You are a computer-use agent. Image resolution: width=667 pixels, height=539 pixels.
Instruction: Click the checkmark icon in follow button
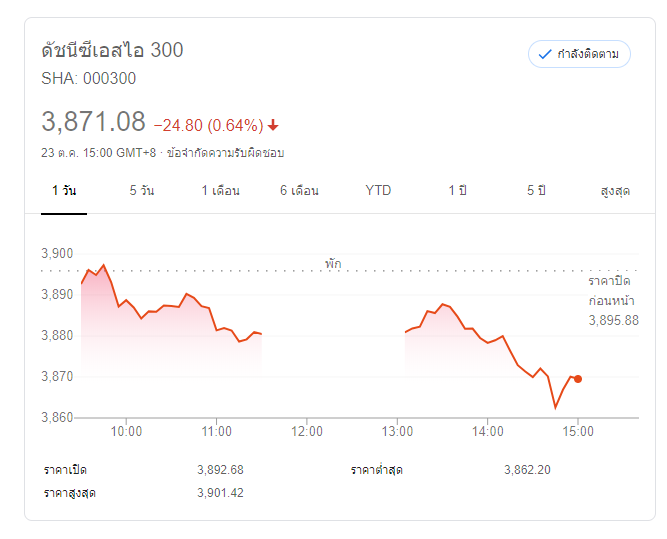click(545, 54)
